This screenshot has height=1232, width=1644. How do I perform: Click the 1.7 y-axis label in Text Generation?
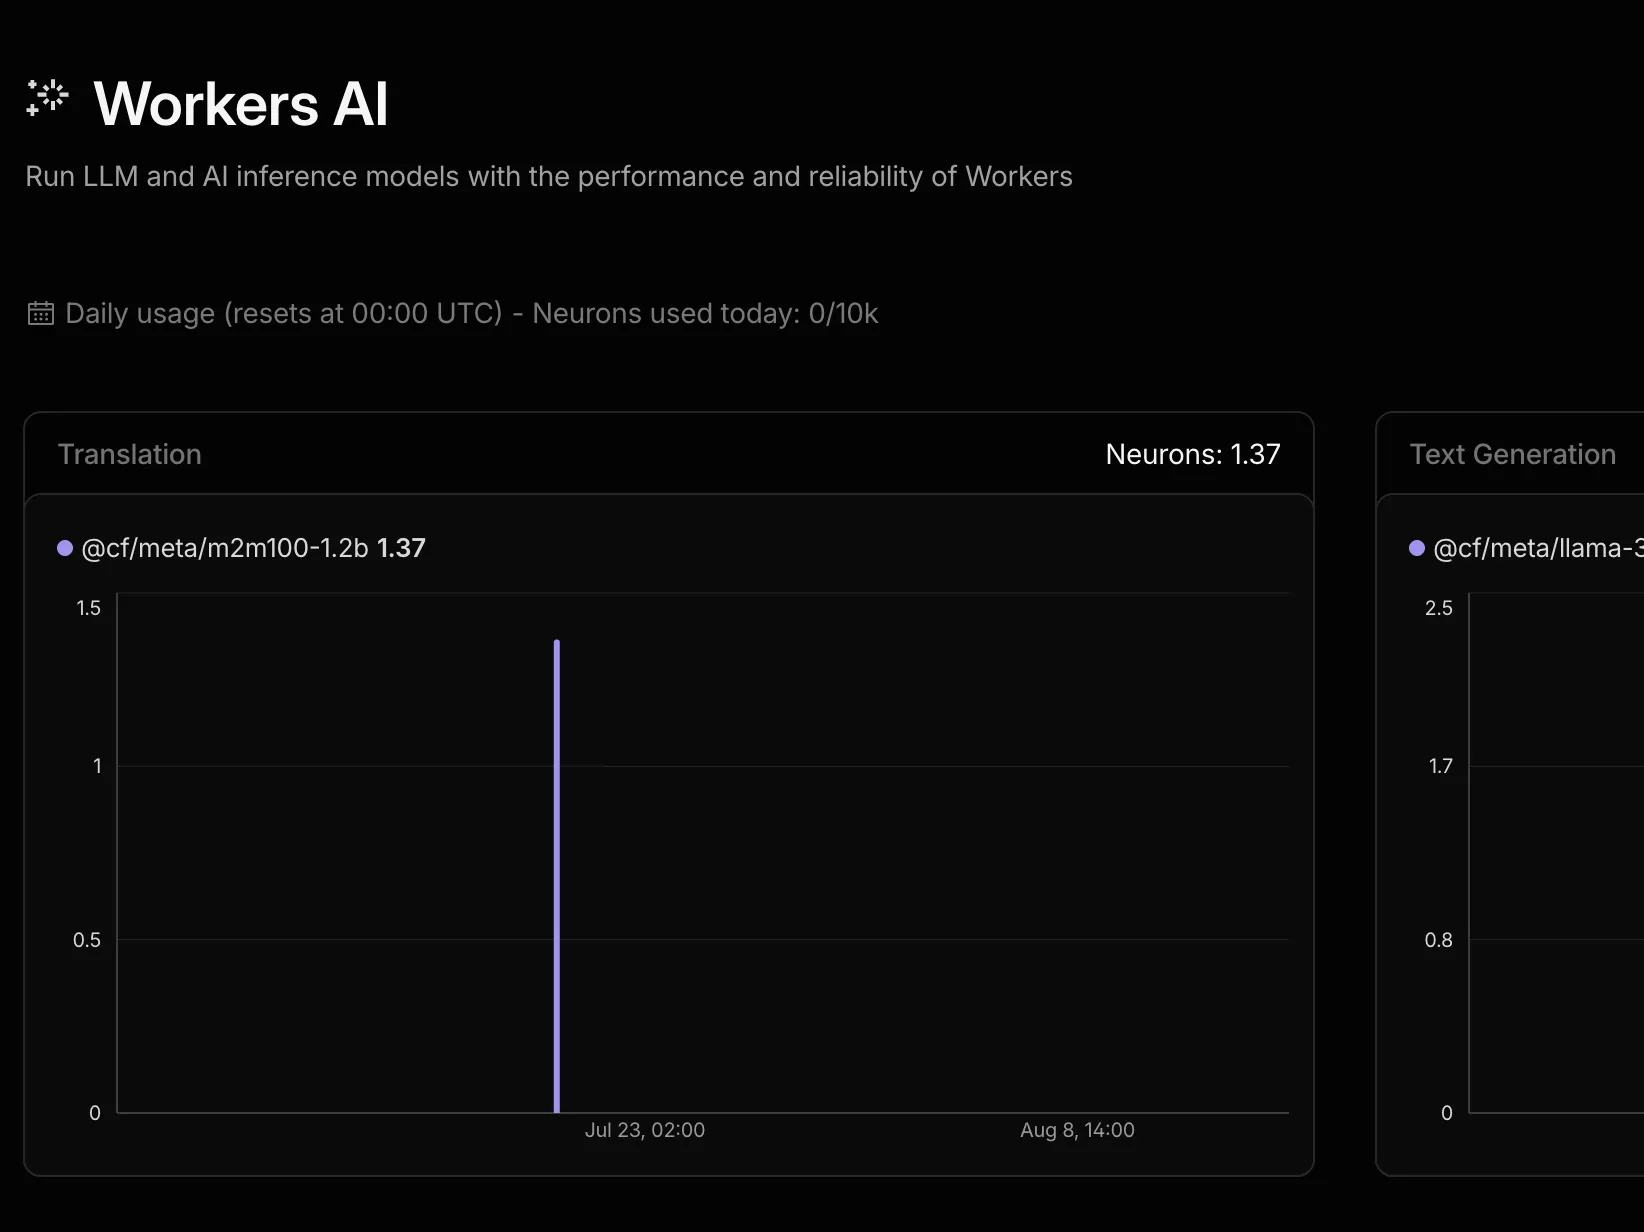pos(1440,766)
